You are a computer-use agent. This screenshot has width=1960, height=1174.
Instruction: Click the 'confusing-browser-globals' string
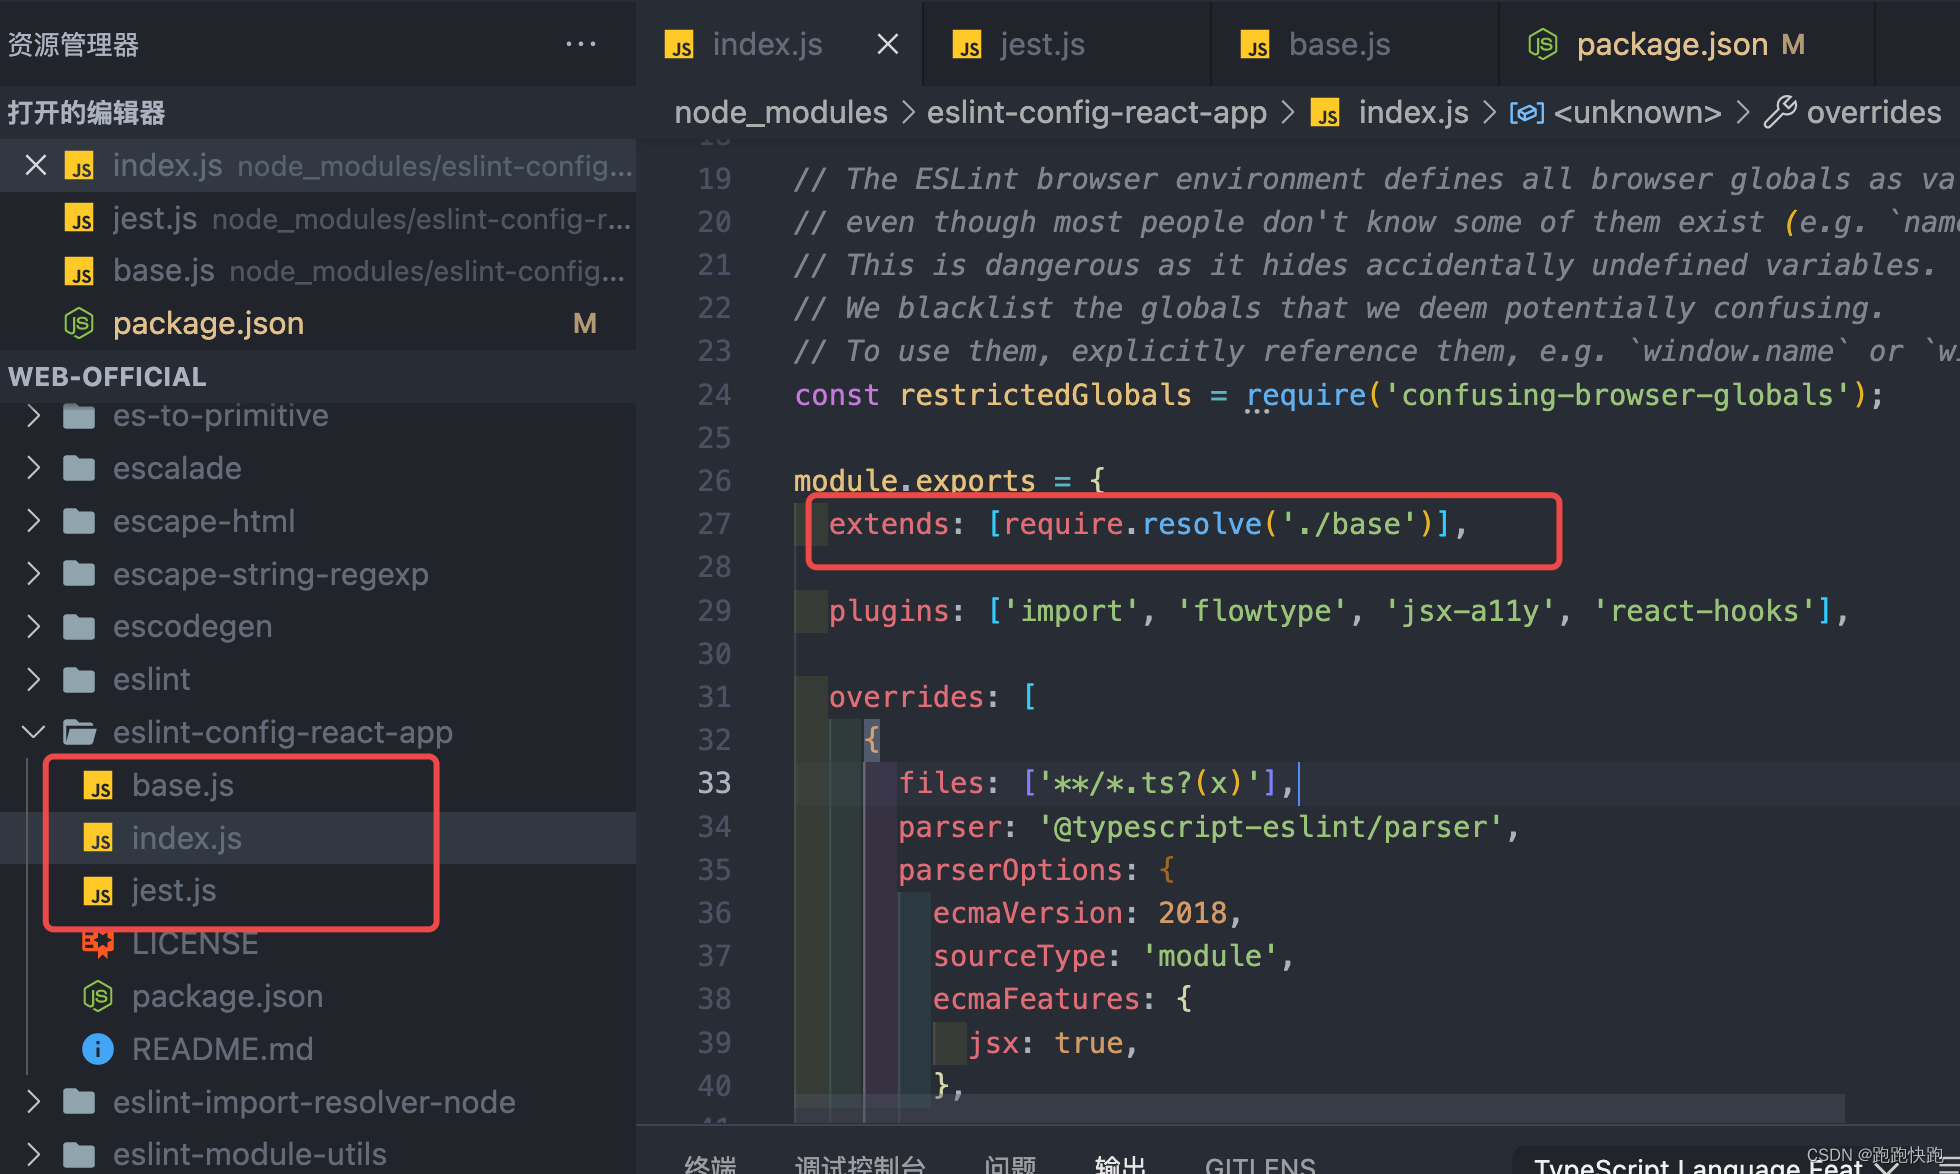pyautogui.click(x=1618, y=395)
